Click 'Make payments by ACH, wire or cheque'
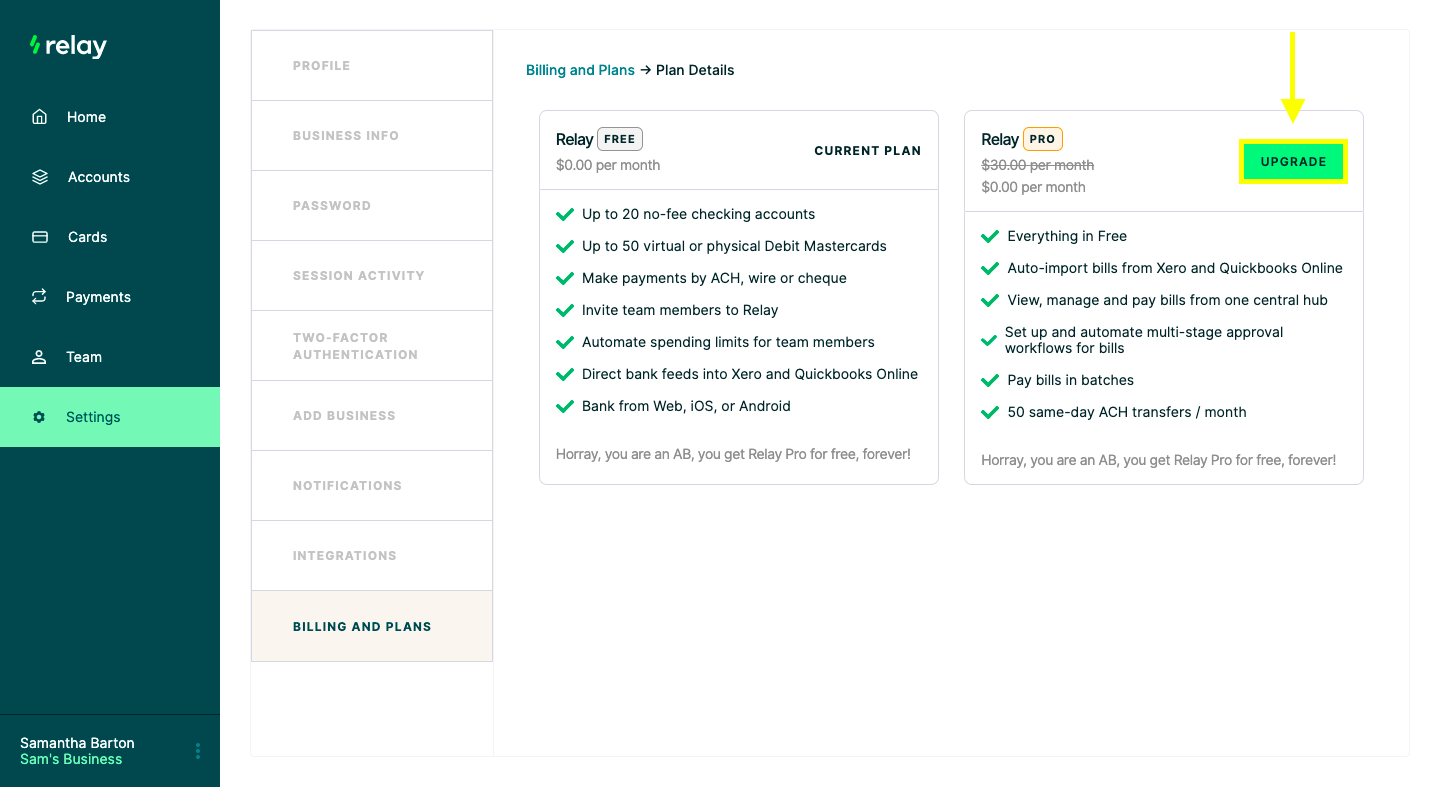The image size is (1440, 787). coord(714,278)
